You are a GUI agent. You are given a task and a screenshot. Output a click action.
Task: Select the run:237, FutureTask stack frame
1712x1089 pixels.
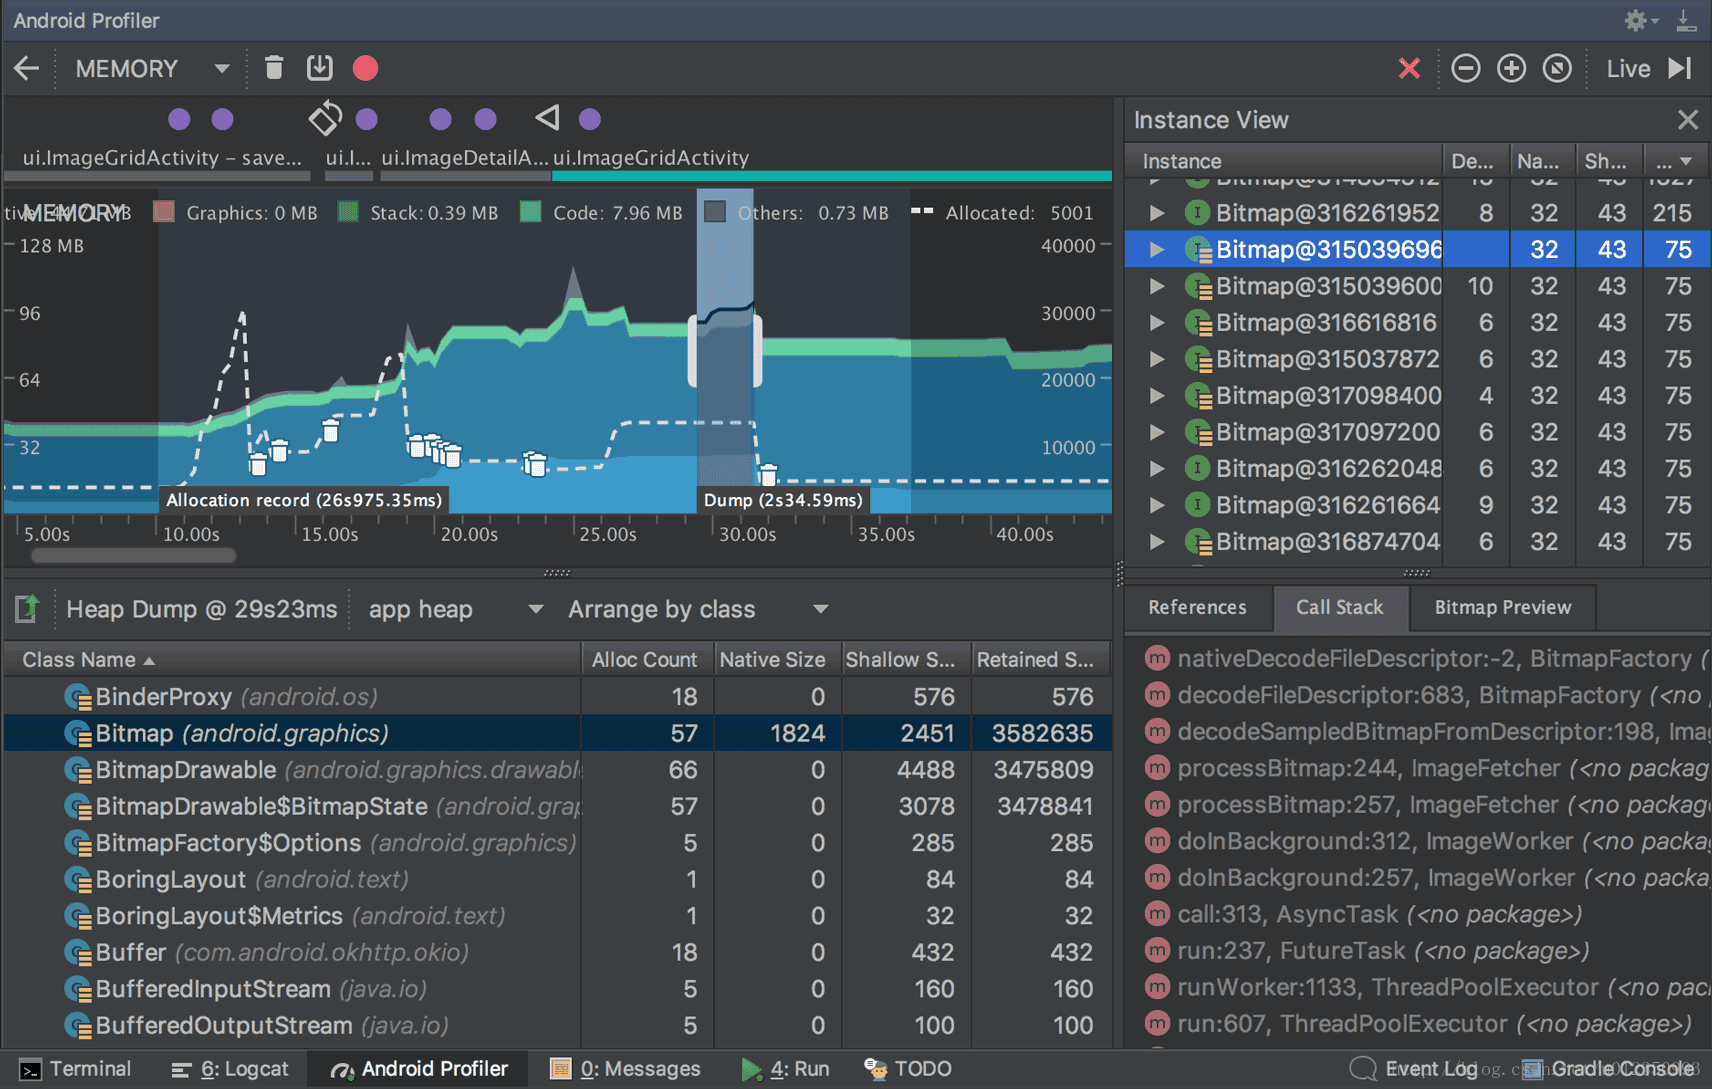tap(1426, 950)
